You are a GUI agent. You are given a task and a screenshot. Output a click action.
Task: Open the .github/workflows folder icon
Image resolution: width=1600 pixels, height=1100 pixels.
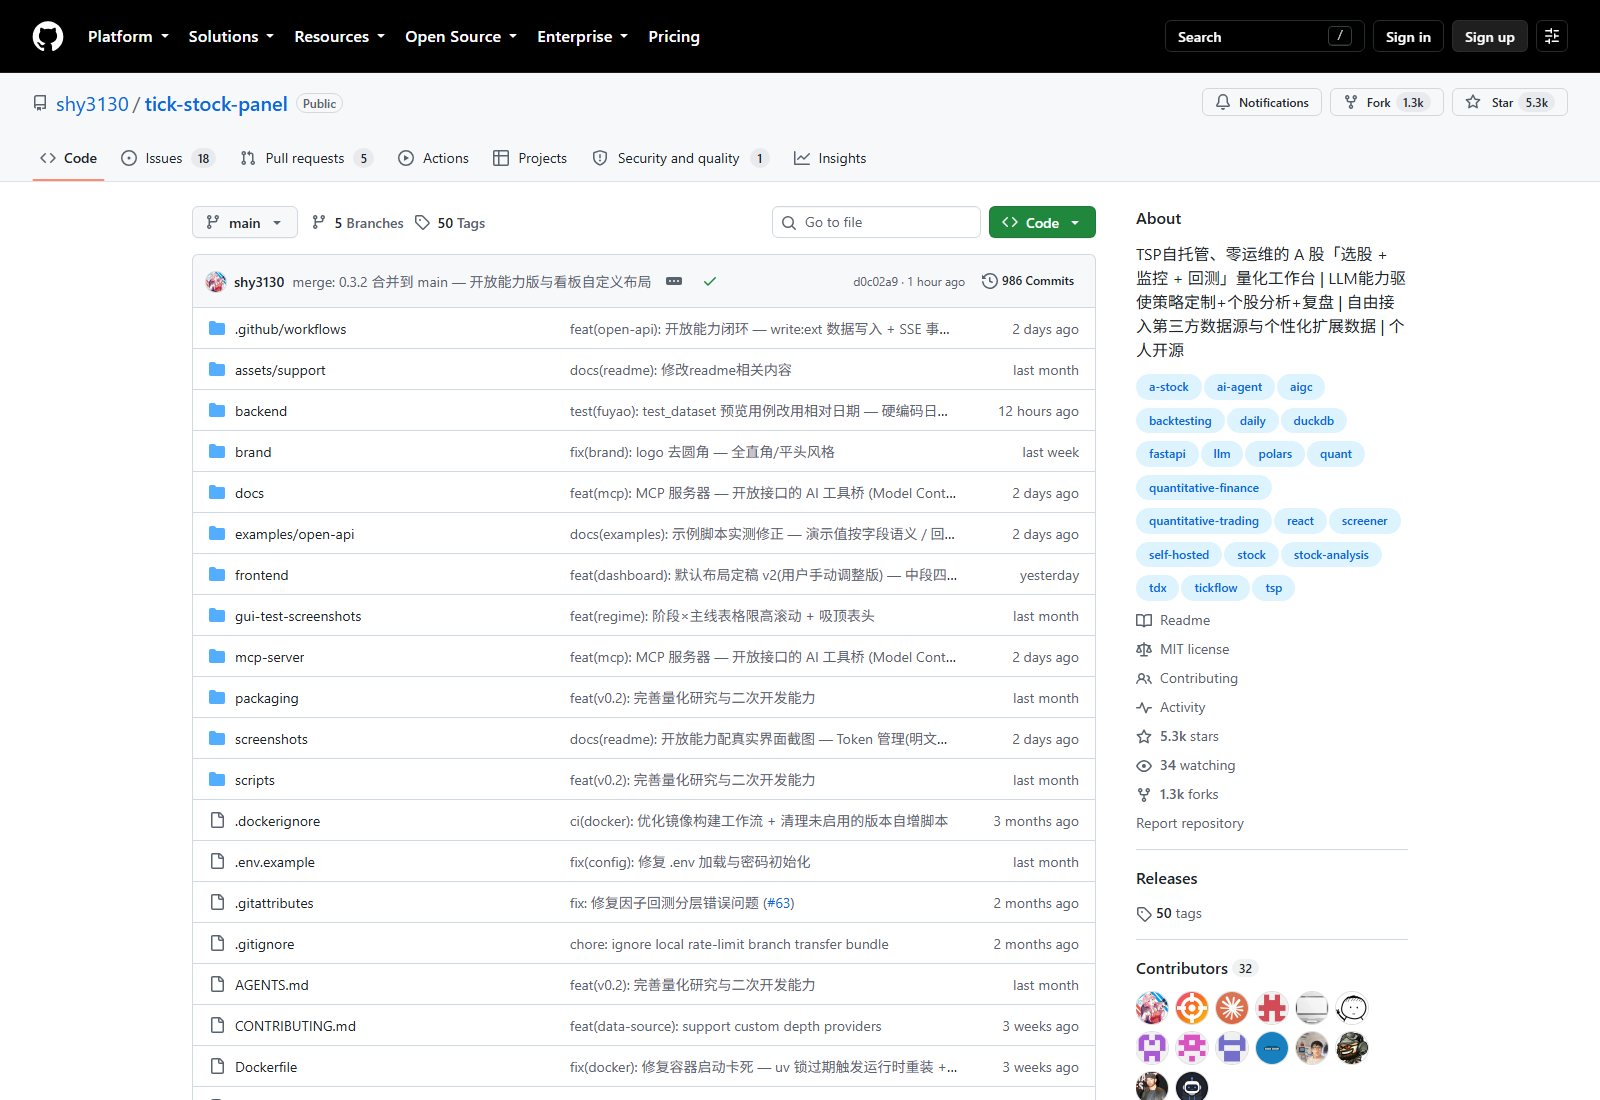217,328
